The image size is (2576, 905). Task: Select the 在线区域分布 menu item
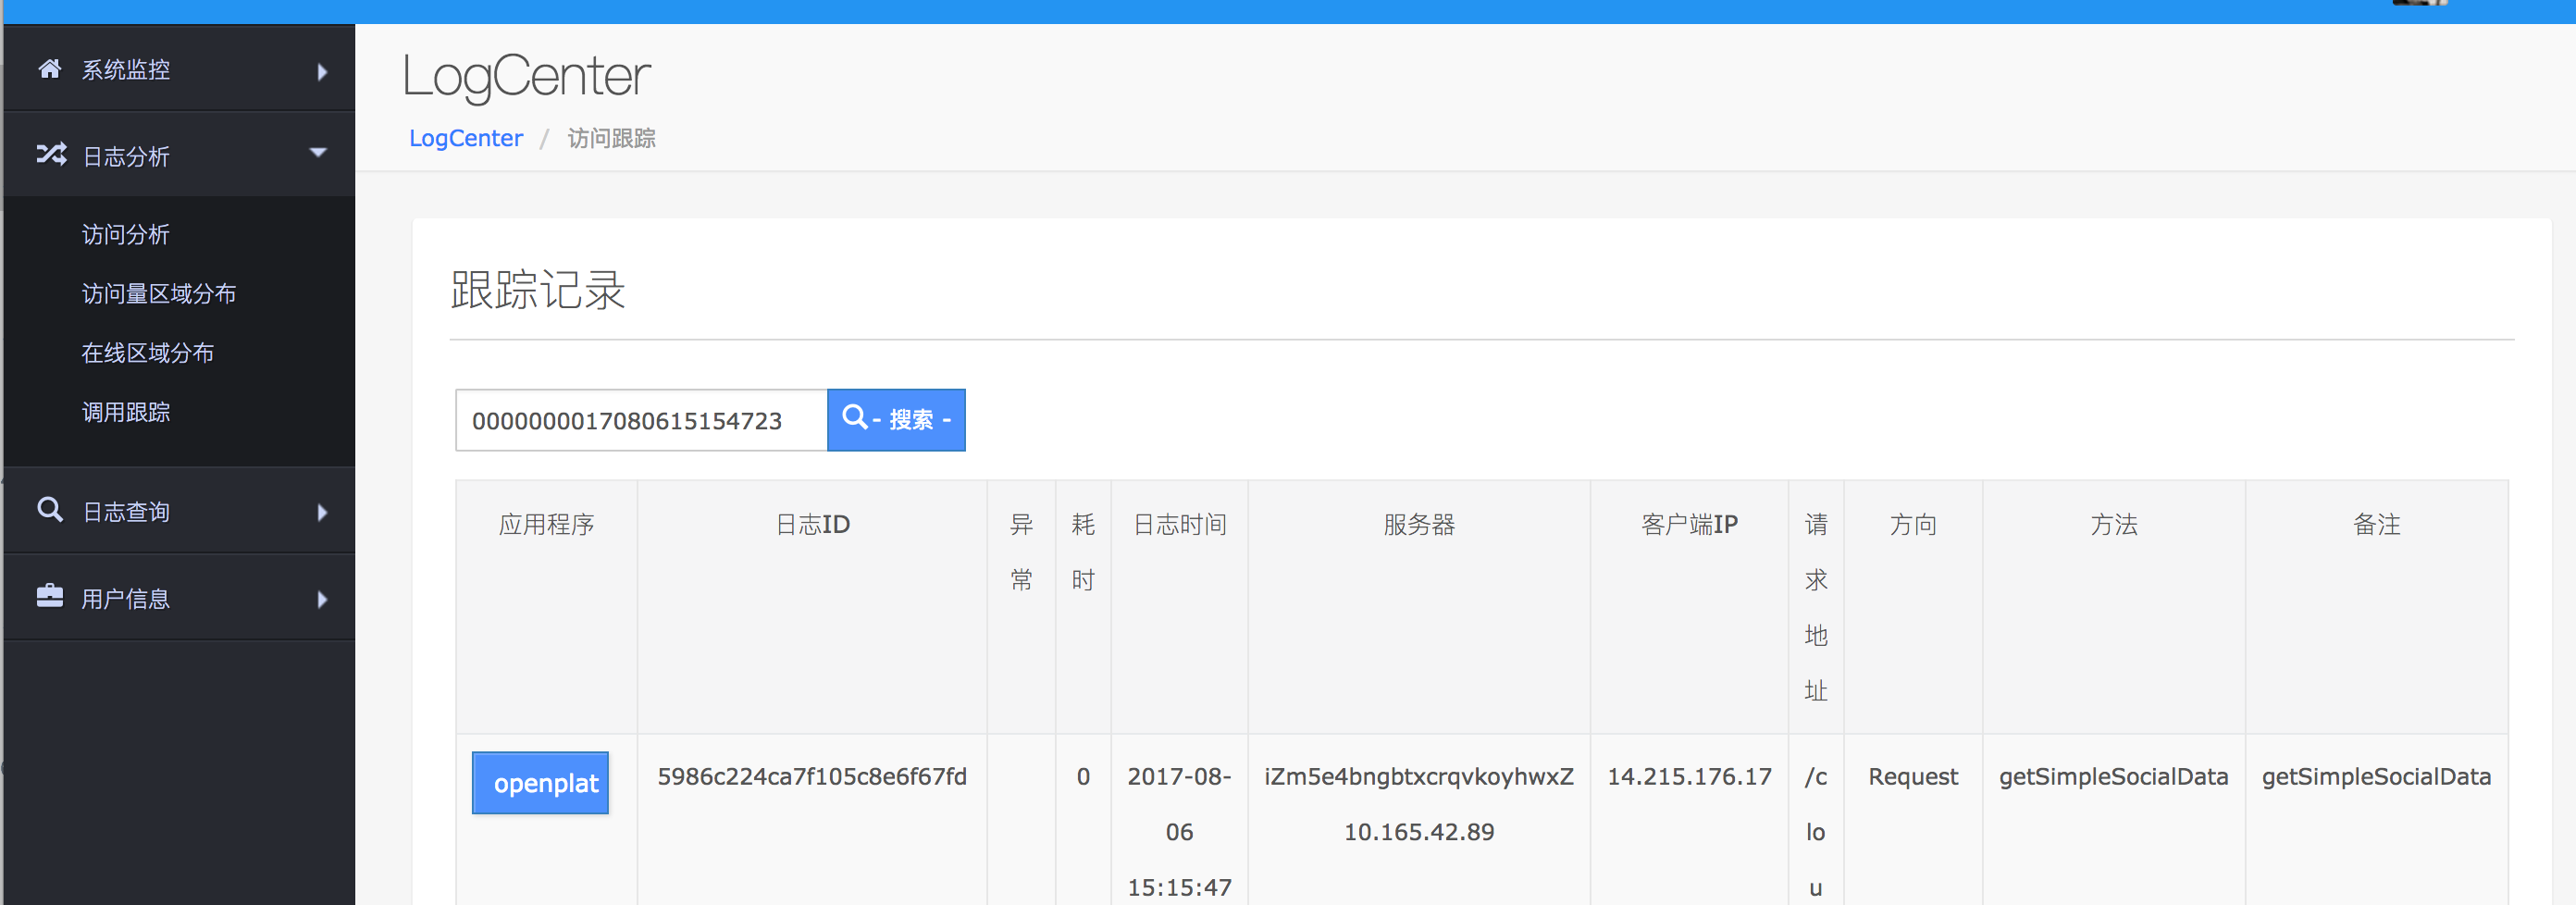(x=148, y=352)
